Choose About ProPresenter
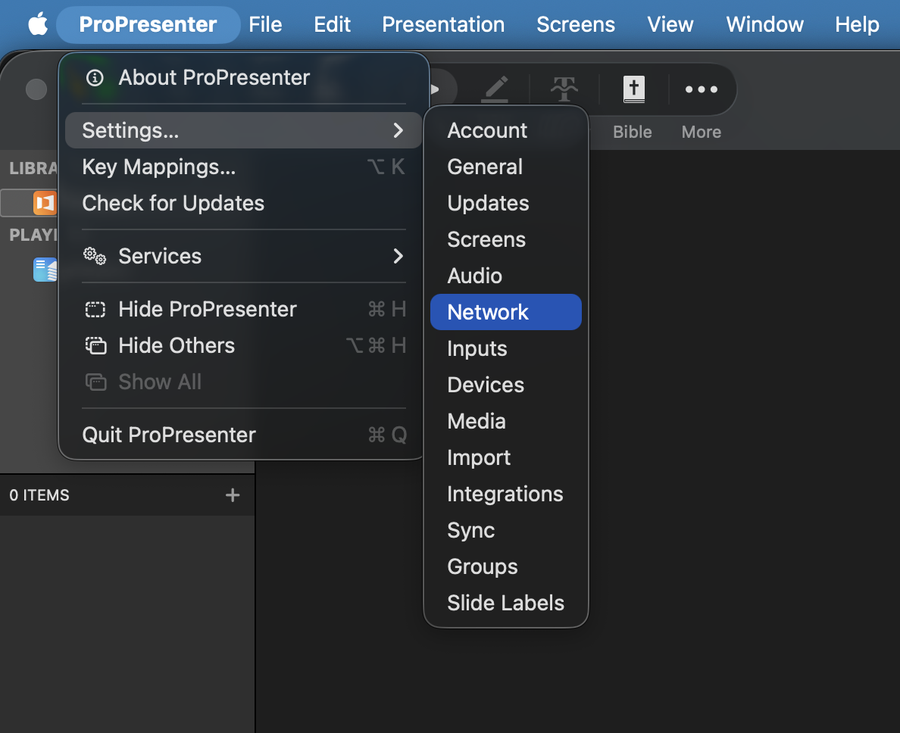Viewport: 900px width, 733px height. [x=244, y=77]
